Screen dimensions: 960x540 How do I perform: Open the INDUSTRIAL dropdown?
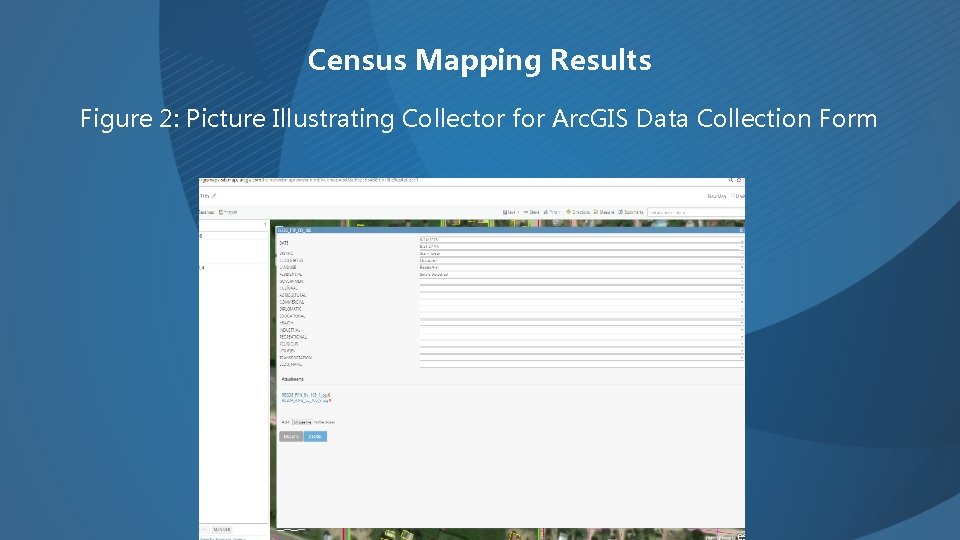tap(581, 330)
